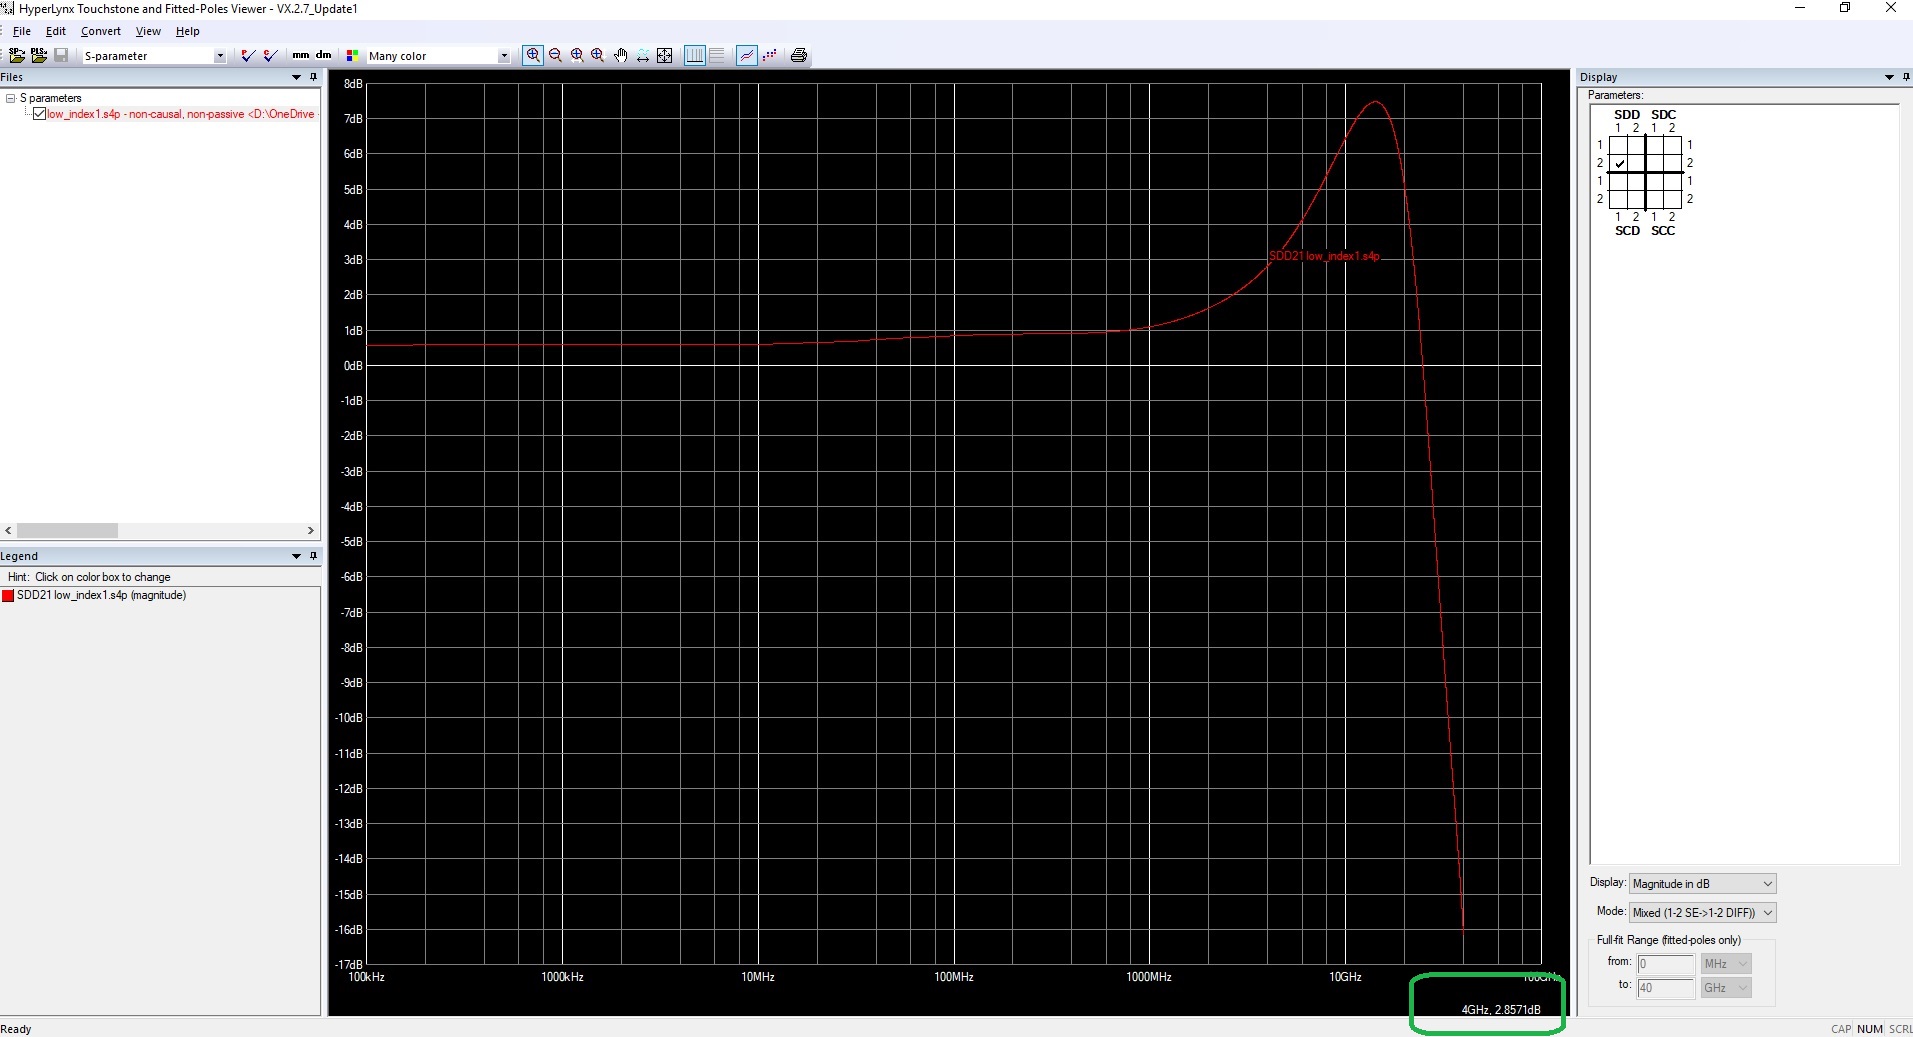Open the Files panel options arrow
Viewport: 1913px width, 1037px height.
tap(296, 77)
